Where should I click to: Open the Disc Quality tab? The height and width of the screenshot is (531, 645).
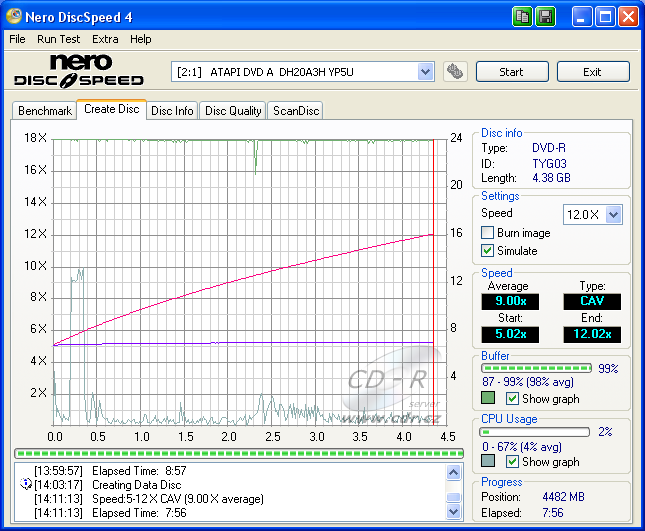click(x=233, y=111)
